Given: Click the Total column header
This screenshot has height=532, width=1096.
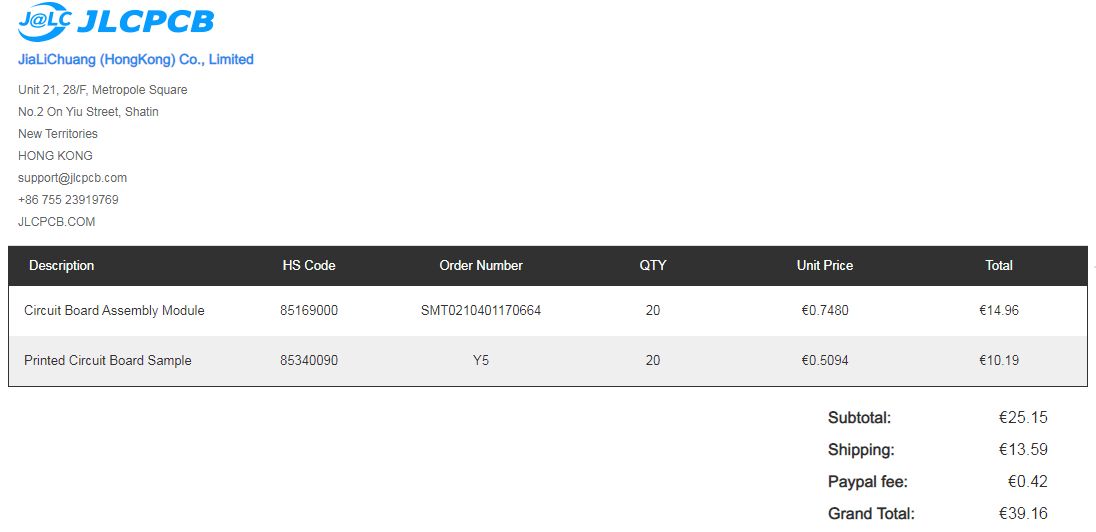Looking at the screenshot, I should click(999, 265).
